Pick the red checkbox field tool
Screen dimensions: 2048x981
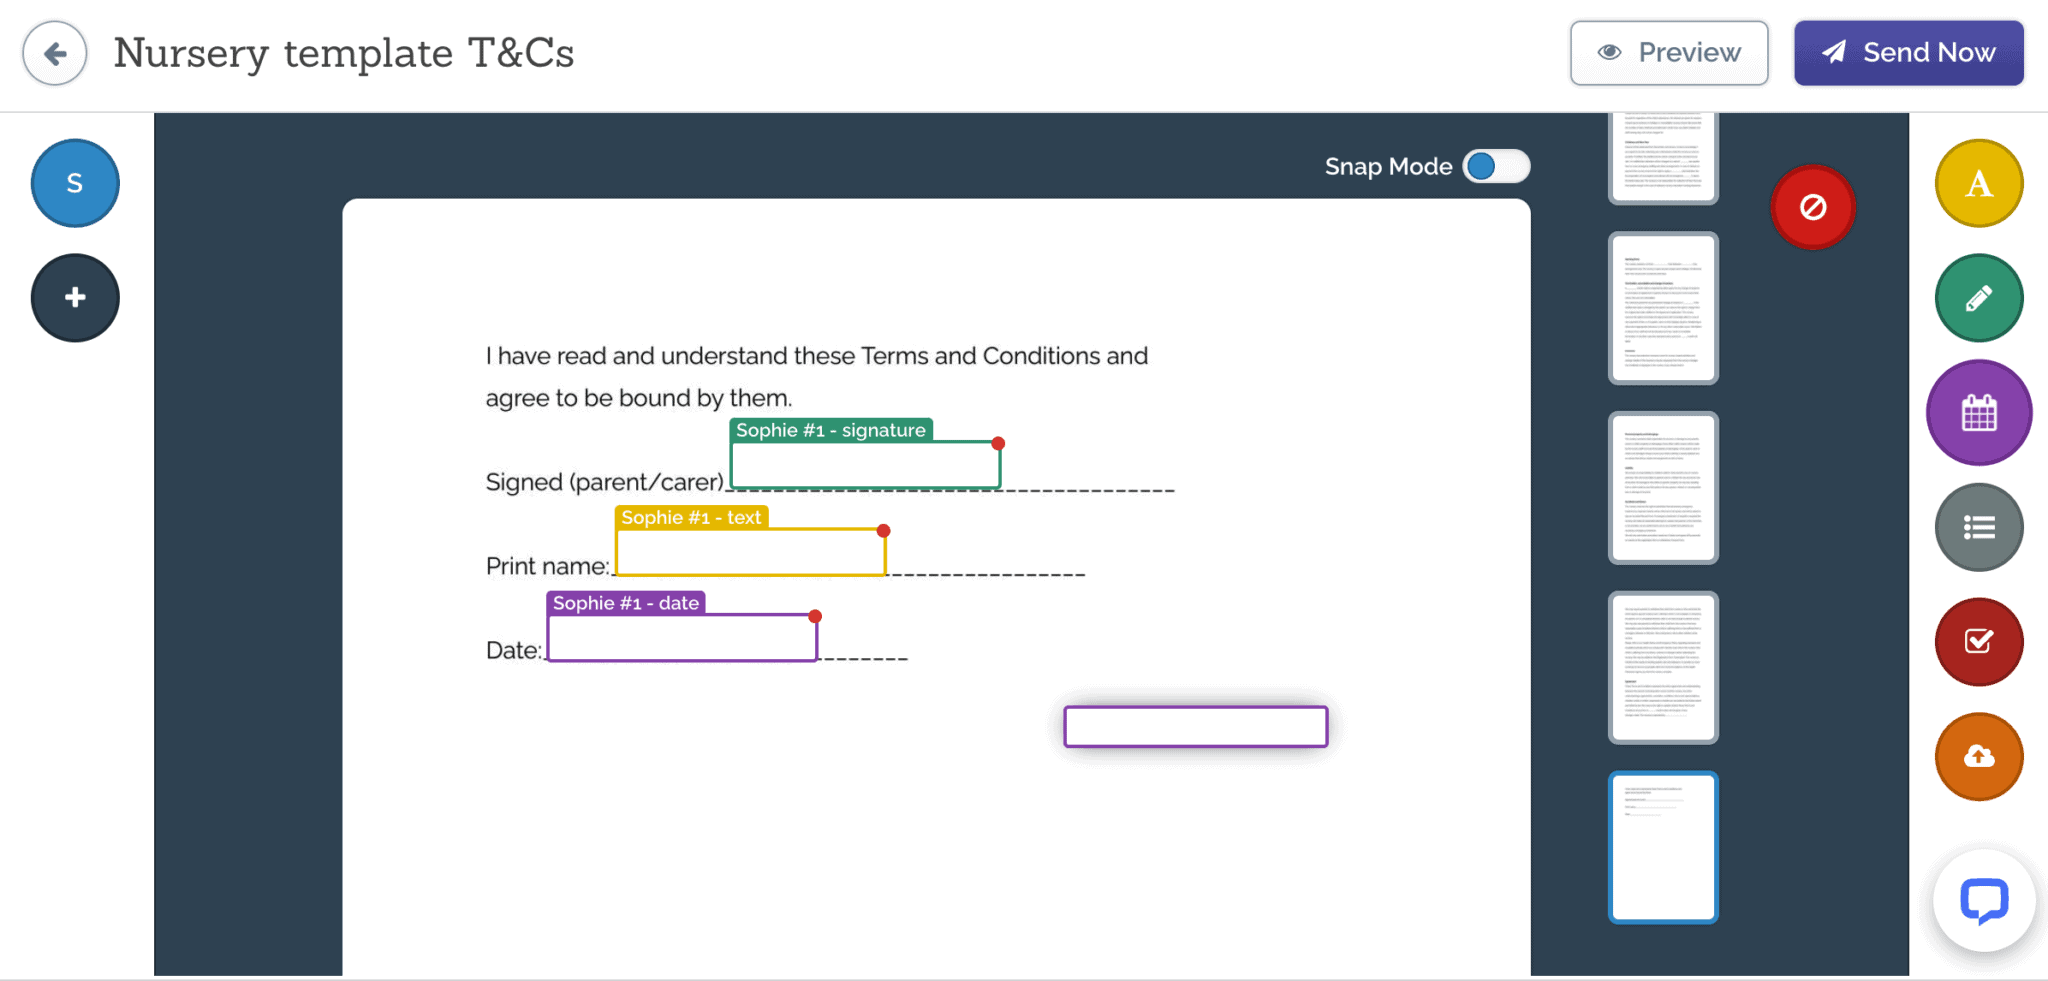(x=1978, y=642)
